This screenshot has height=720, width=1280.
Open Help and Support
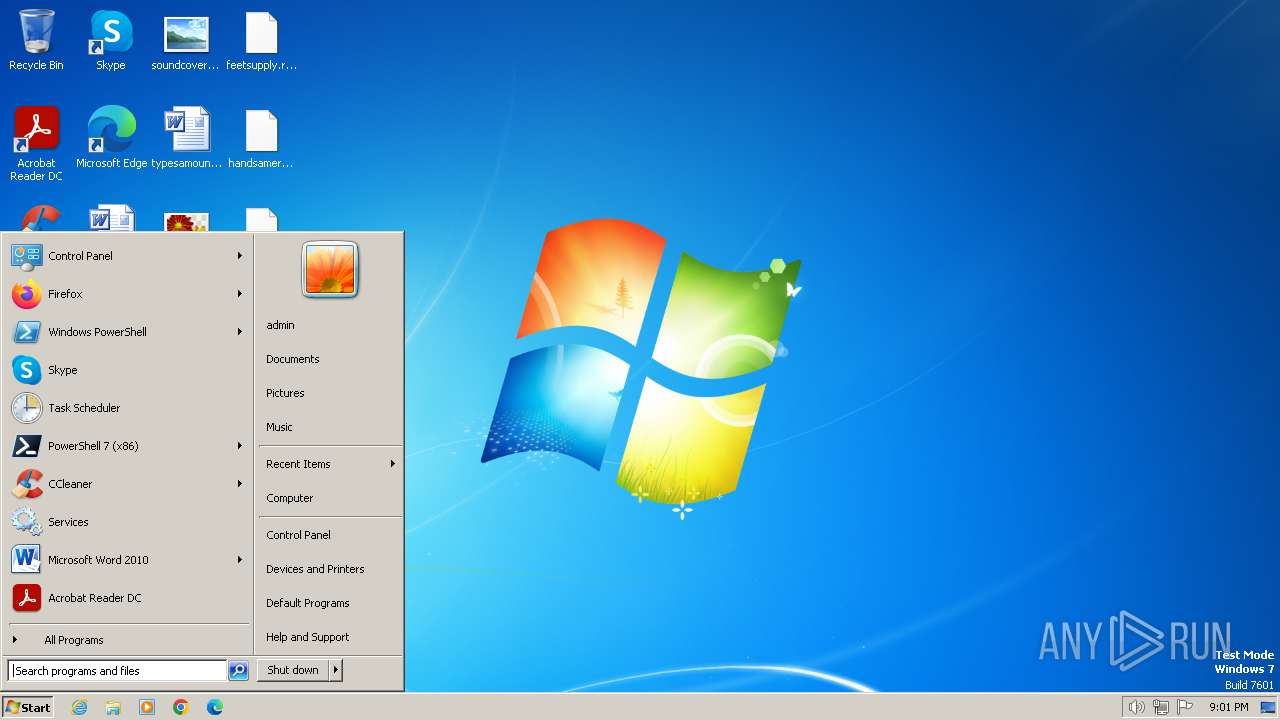pos(330,637)
